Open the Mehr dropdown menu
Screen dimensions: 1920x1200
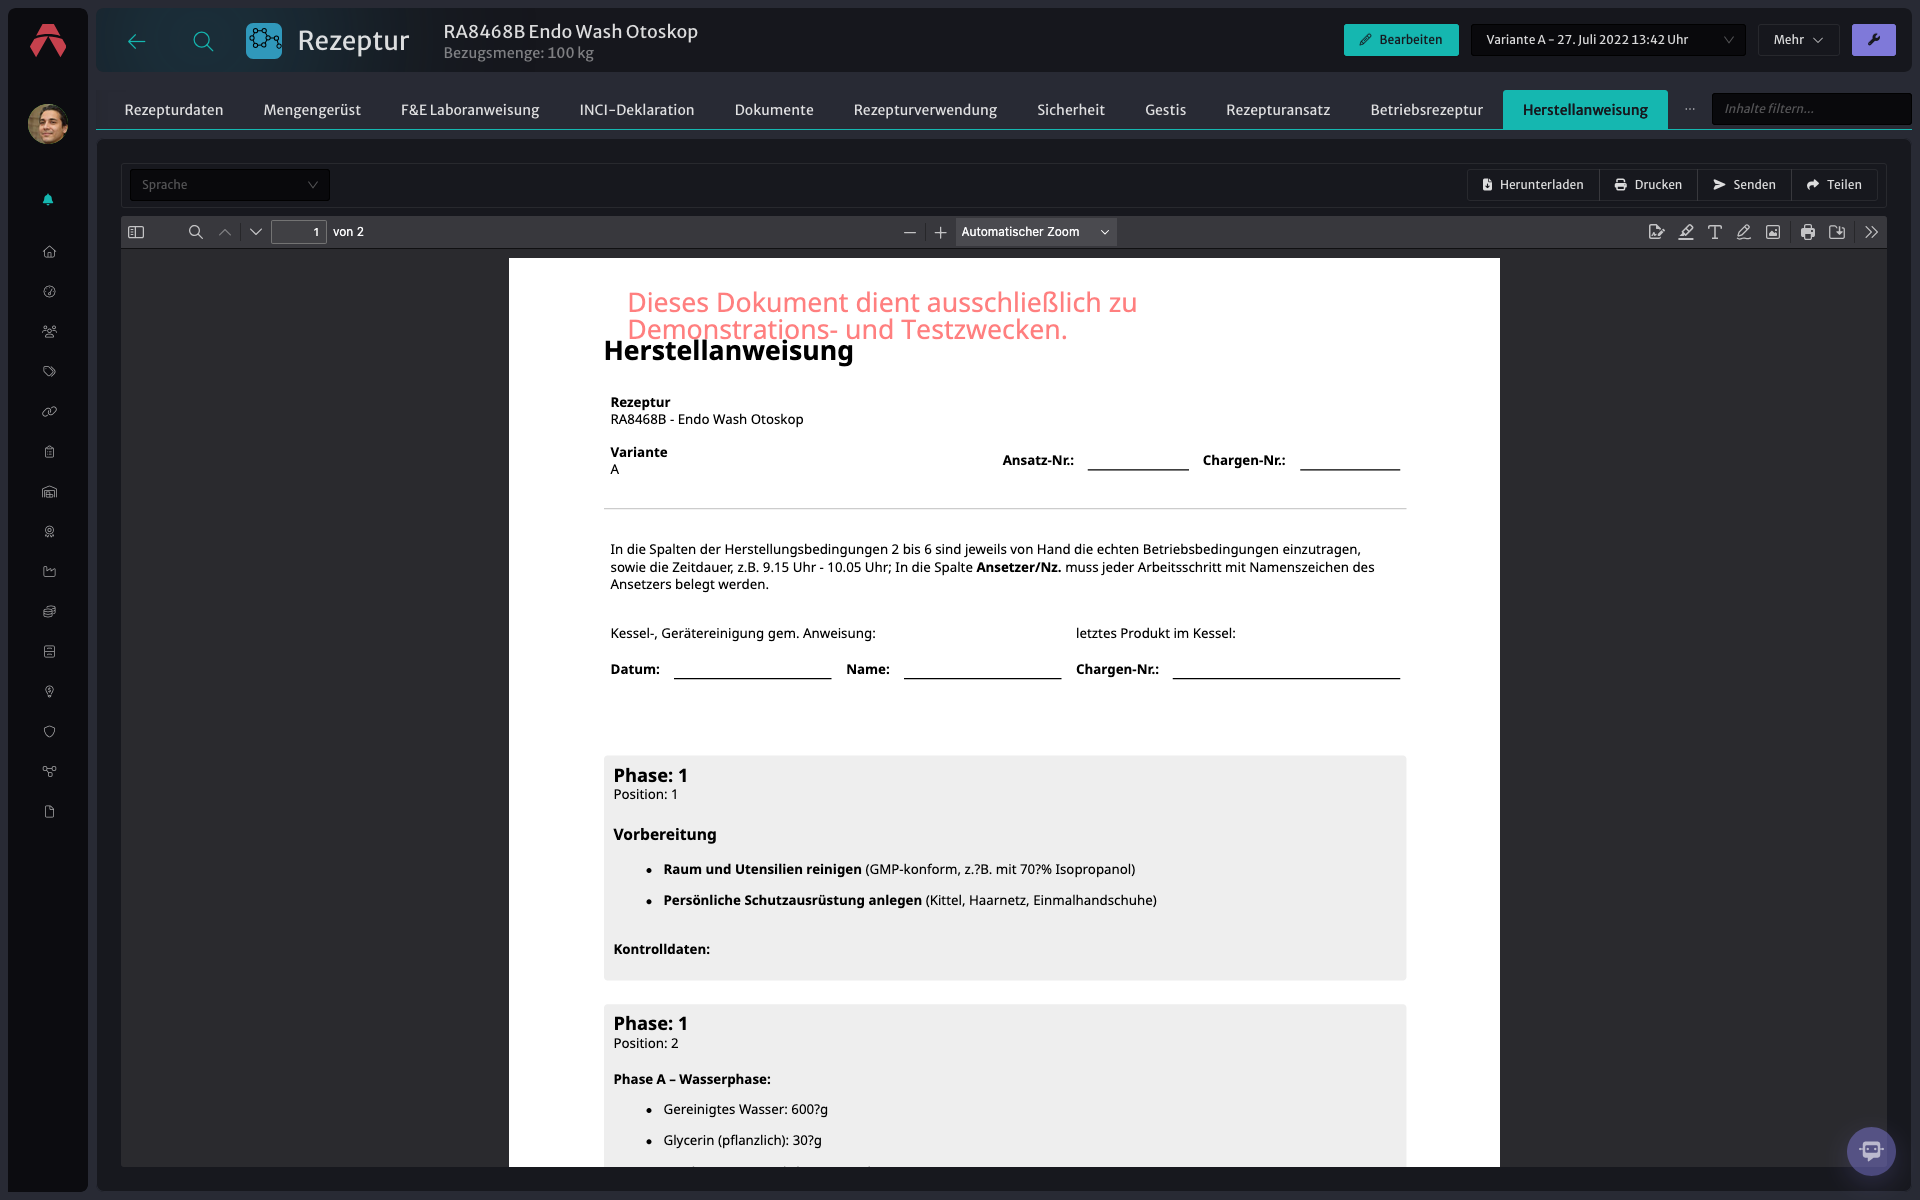(x=1798, y=40)
